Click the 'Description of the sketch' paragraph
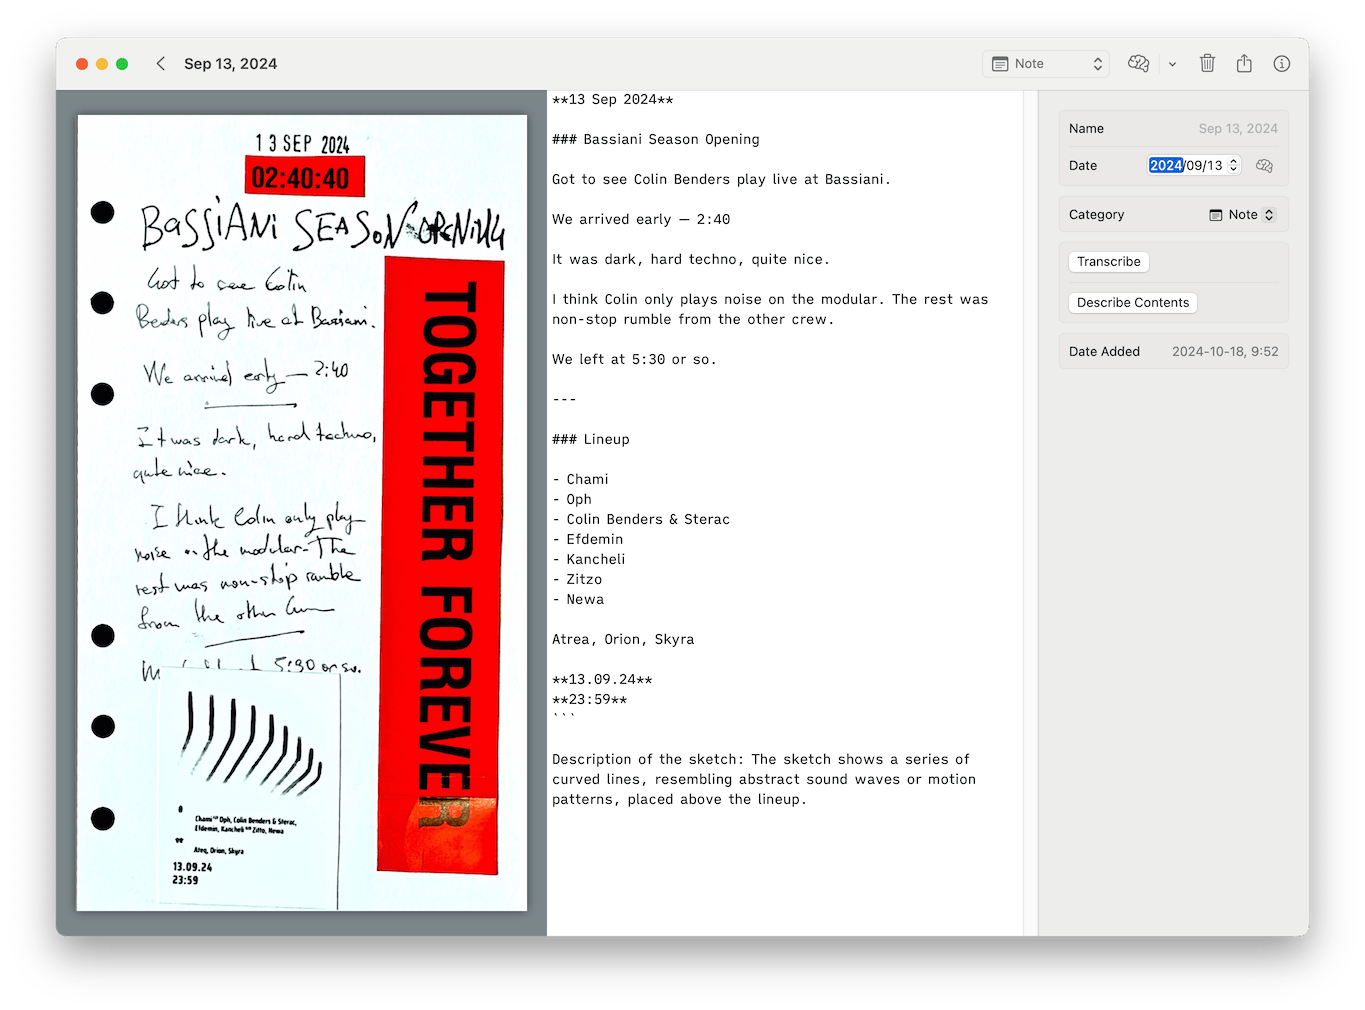Screen dimensions: 1365x1010 point(764,780)
